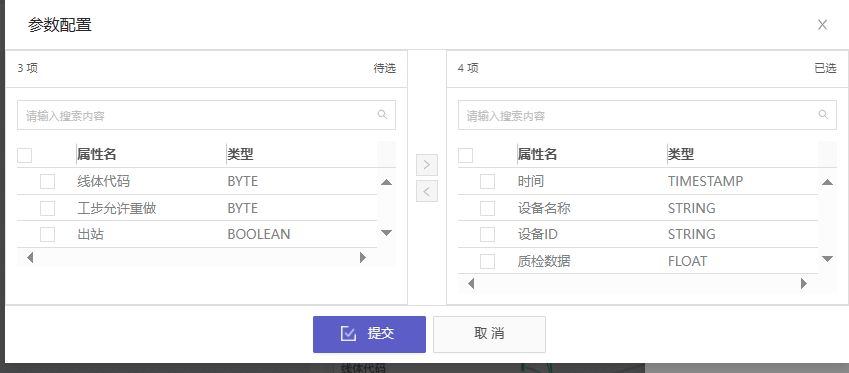Click search magnifier in the 待选 panel
849x373 pixels.
(382, 114)
